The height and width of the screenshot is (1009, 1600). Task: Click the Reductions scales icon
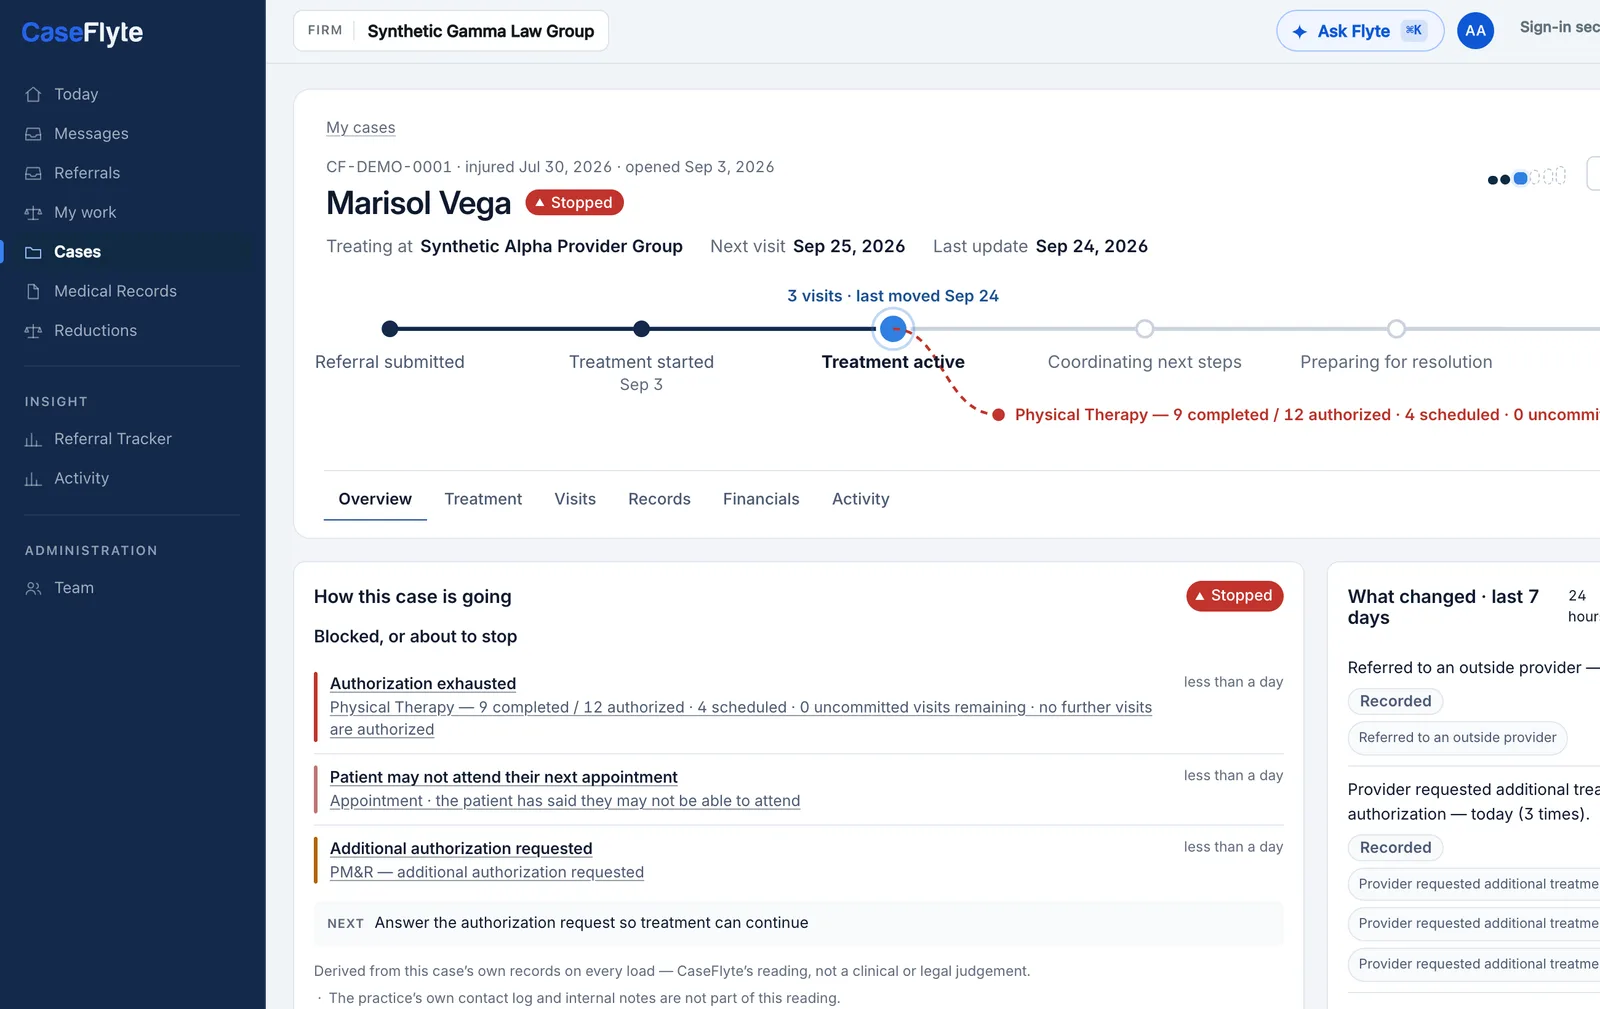point(33,331)
